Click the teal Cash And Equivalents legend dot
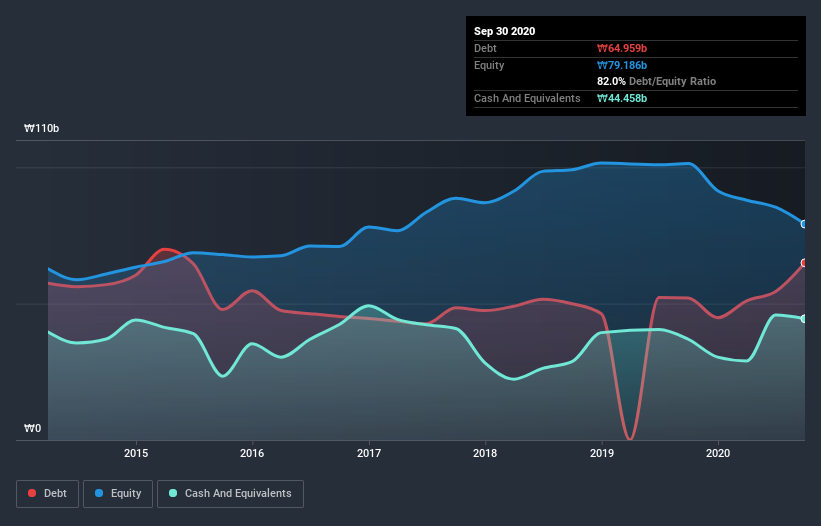This screenshot has width=821, height=526. tap(173, 493)
